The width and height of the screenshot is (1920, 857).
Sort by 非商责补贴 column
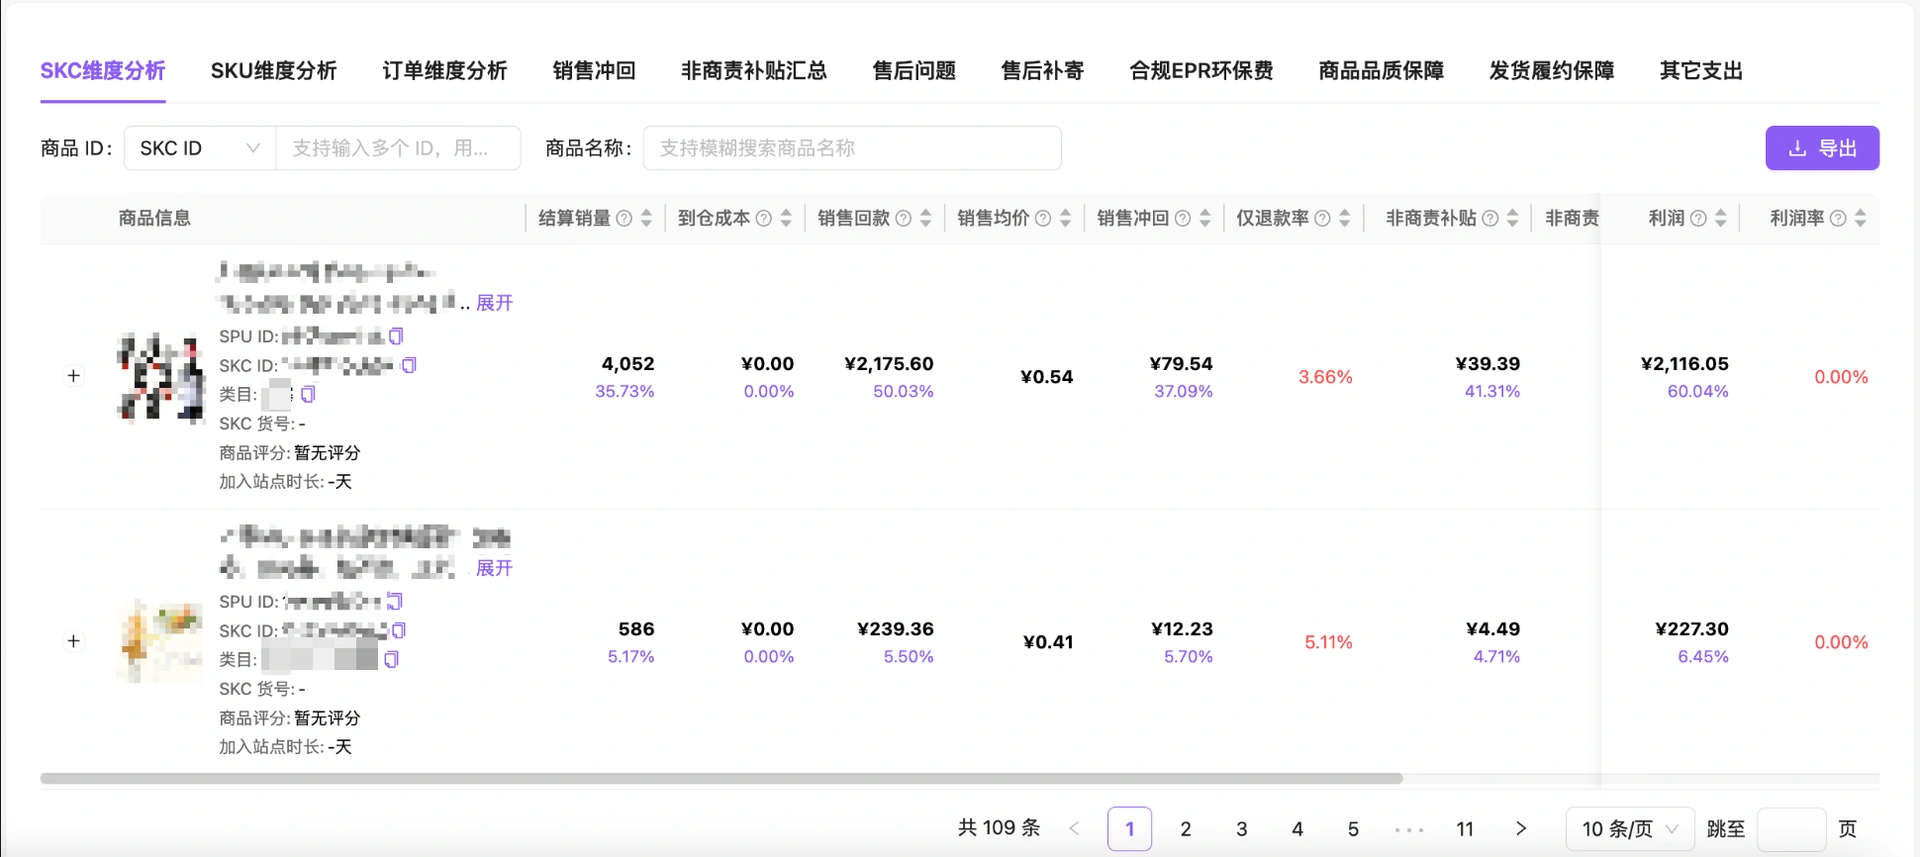click(1512, 218)
